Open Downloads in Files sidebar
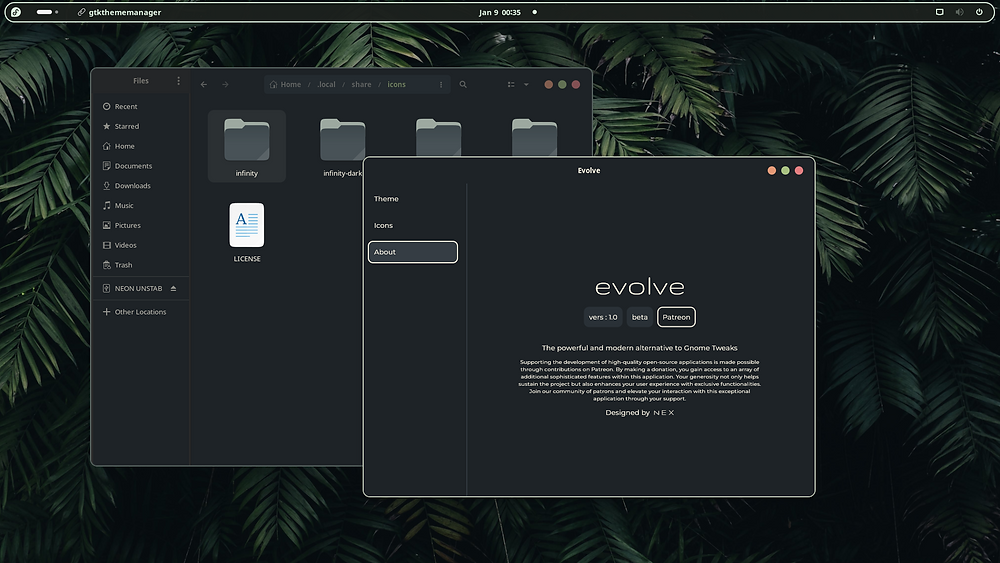 click(x=140, y=186)
